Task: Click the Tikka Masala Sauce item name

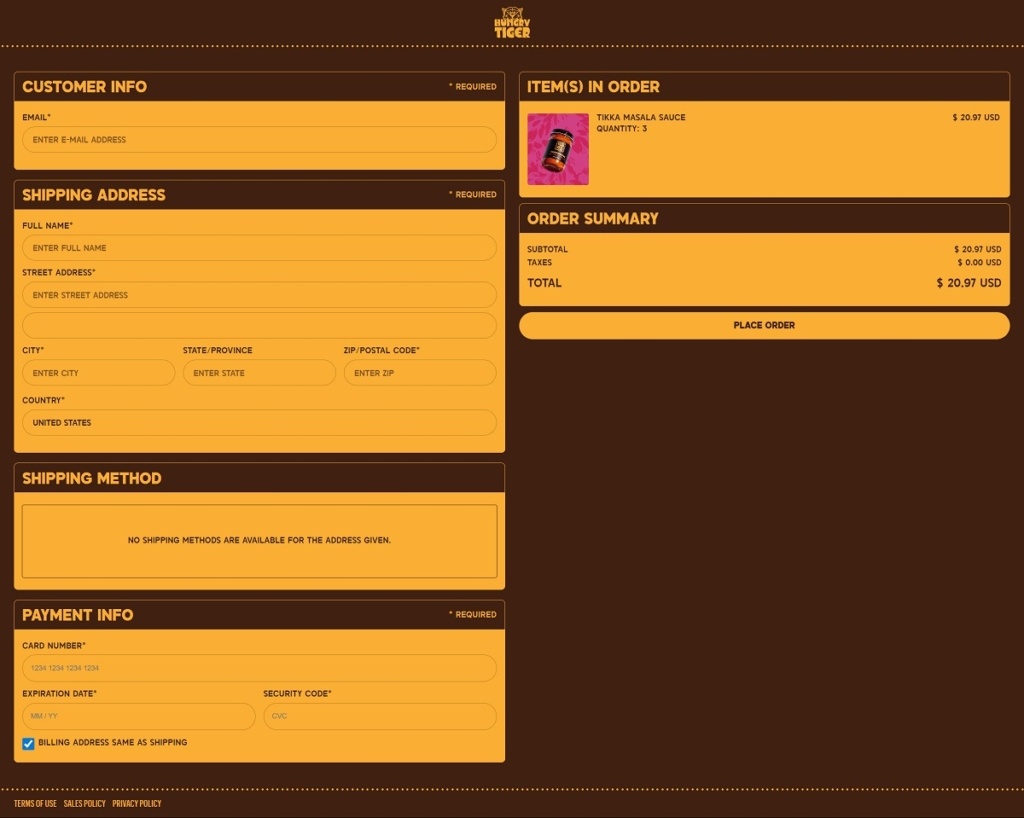Action: 641,118
